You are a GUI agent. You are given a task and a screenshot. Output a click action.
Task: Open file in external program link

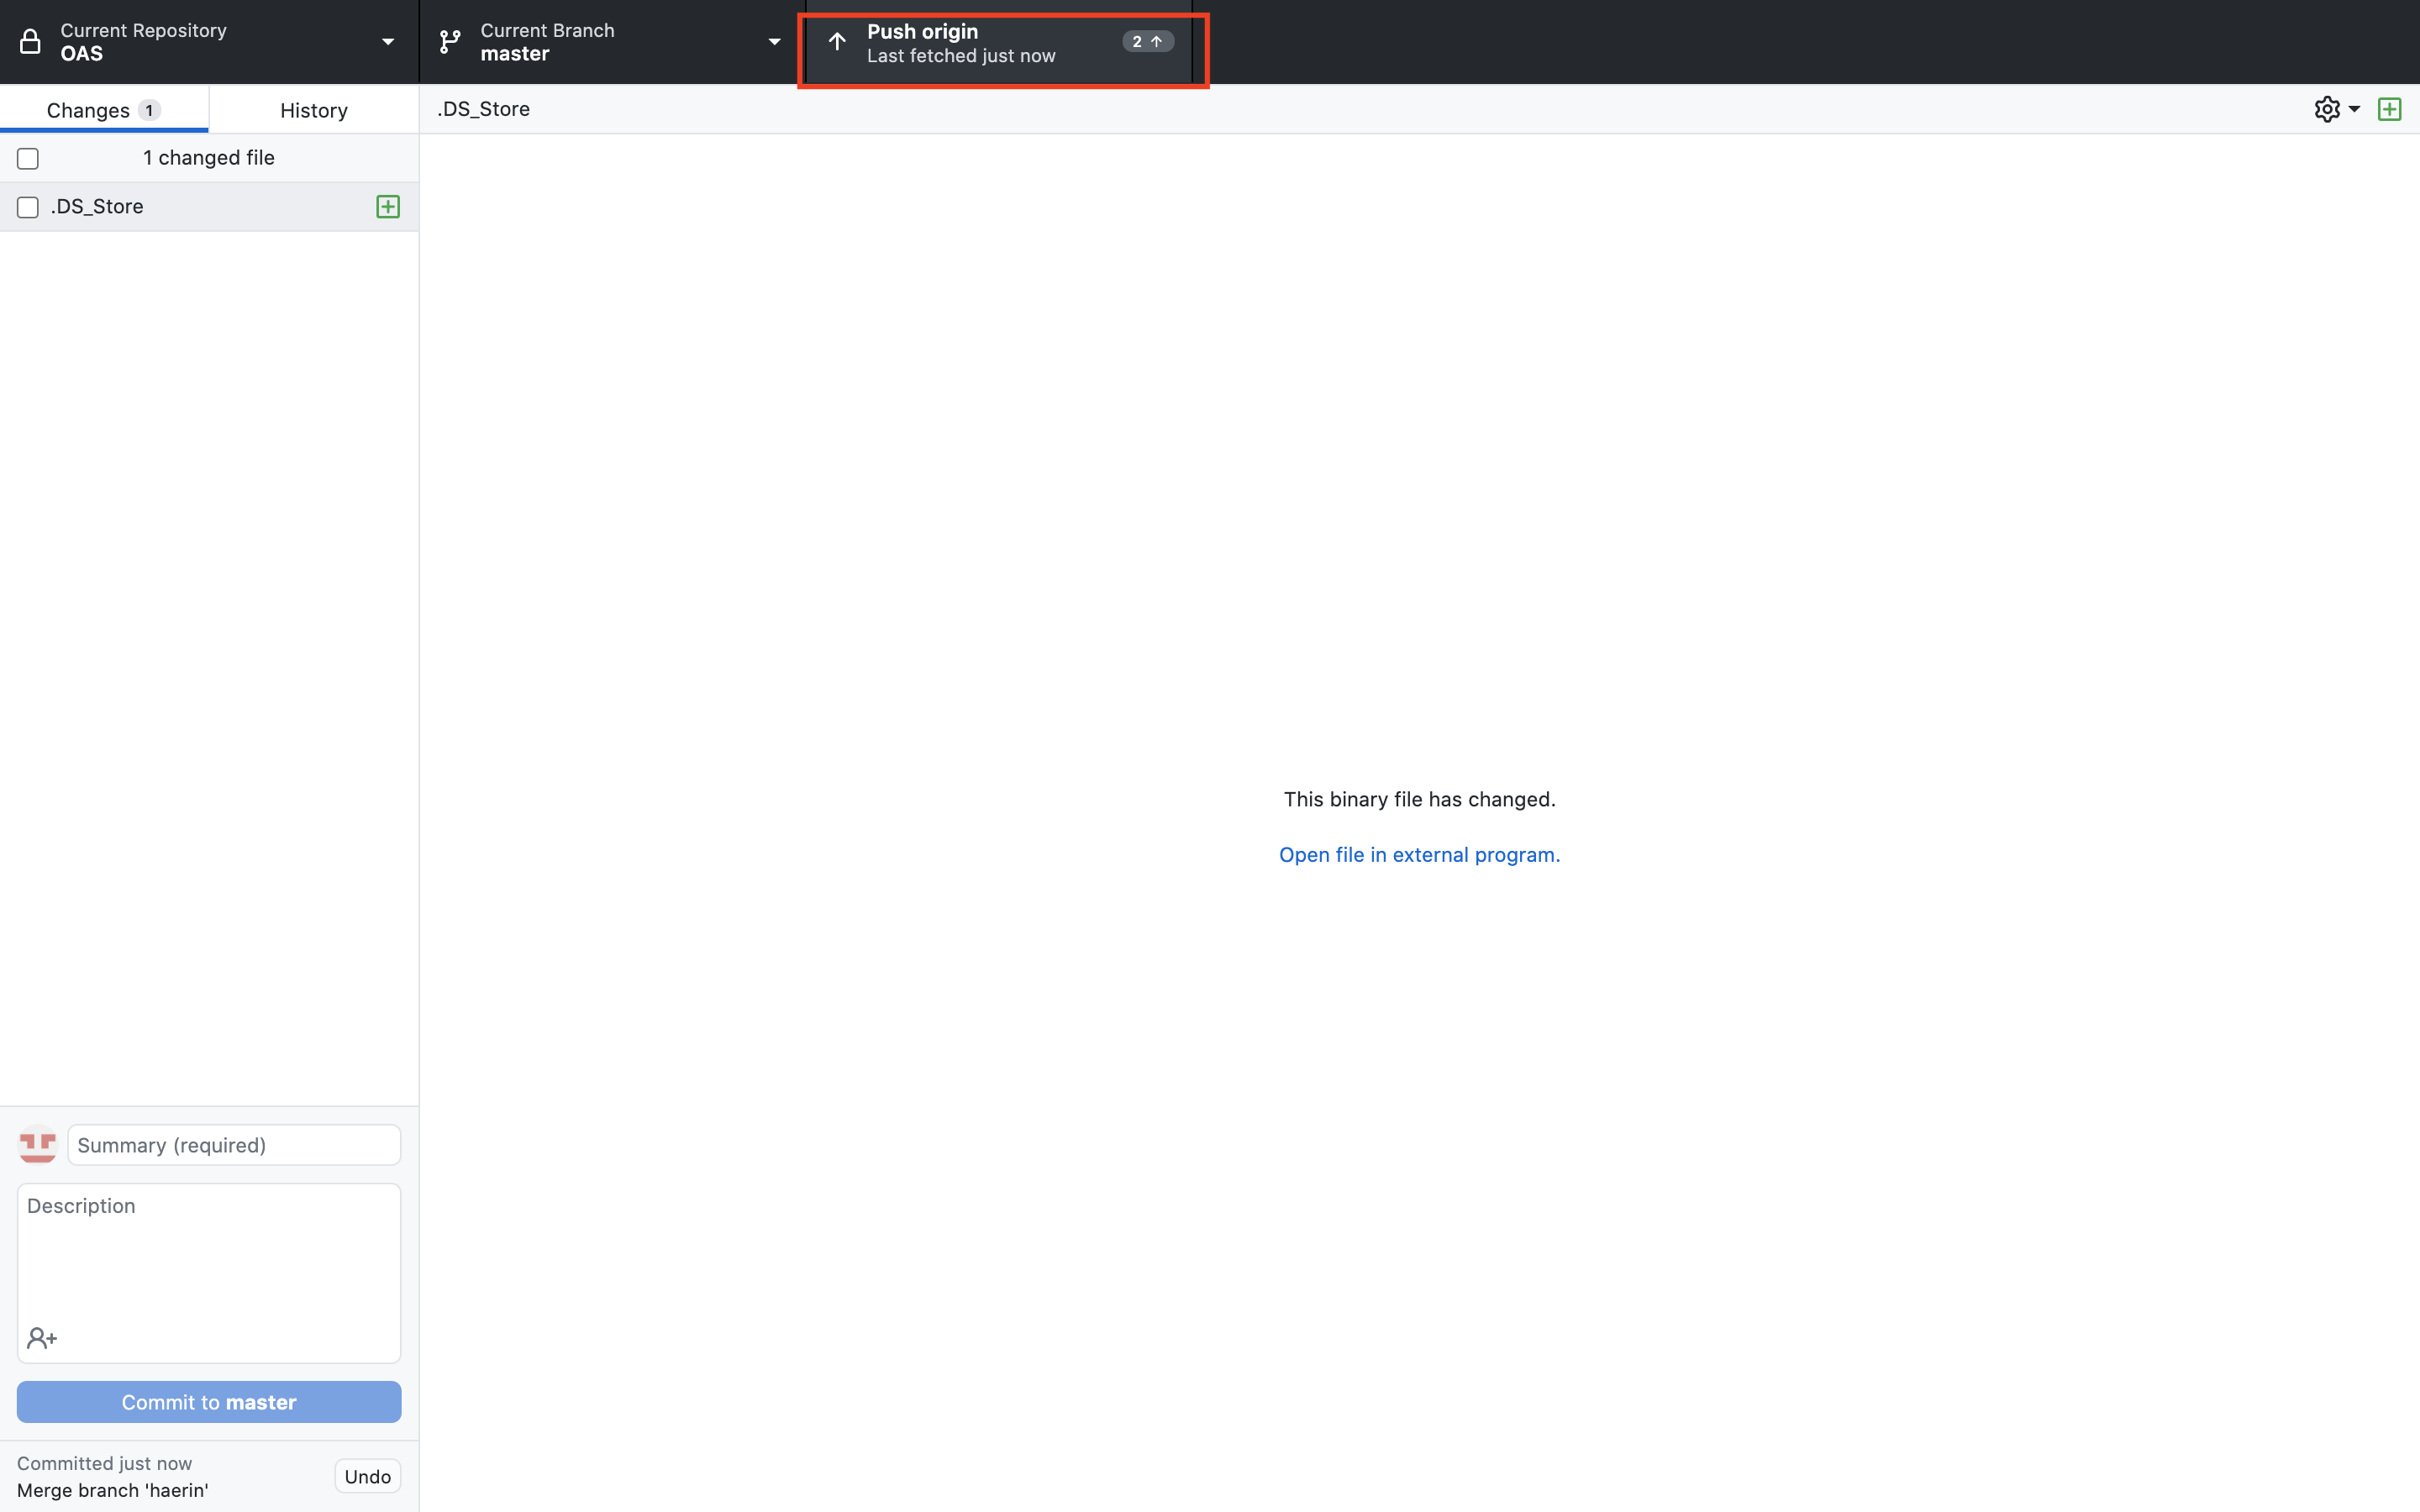click(1419, 855)
